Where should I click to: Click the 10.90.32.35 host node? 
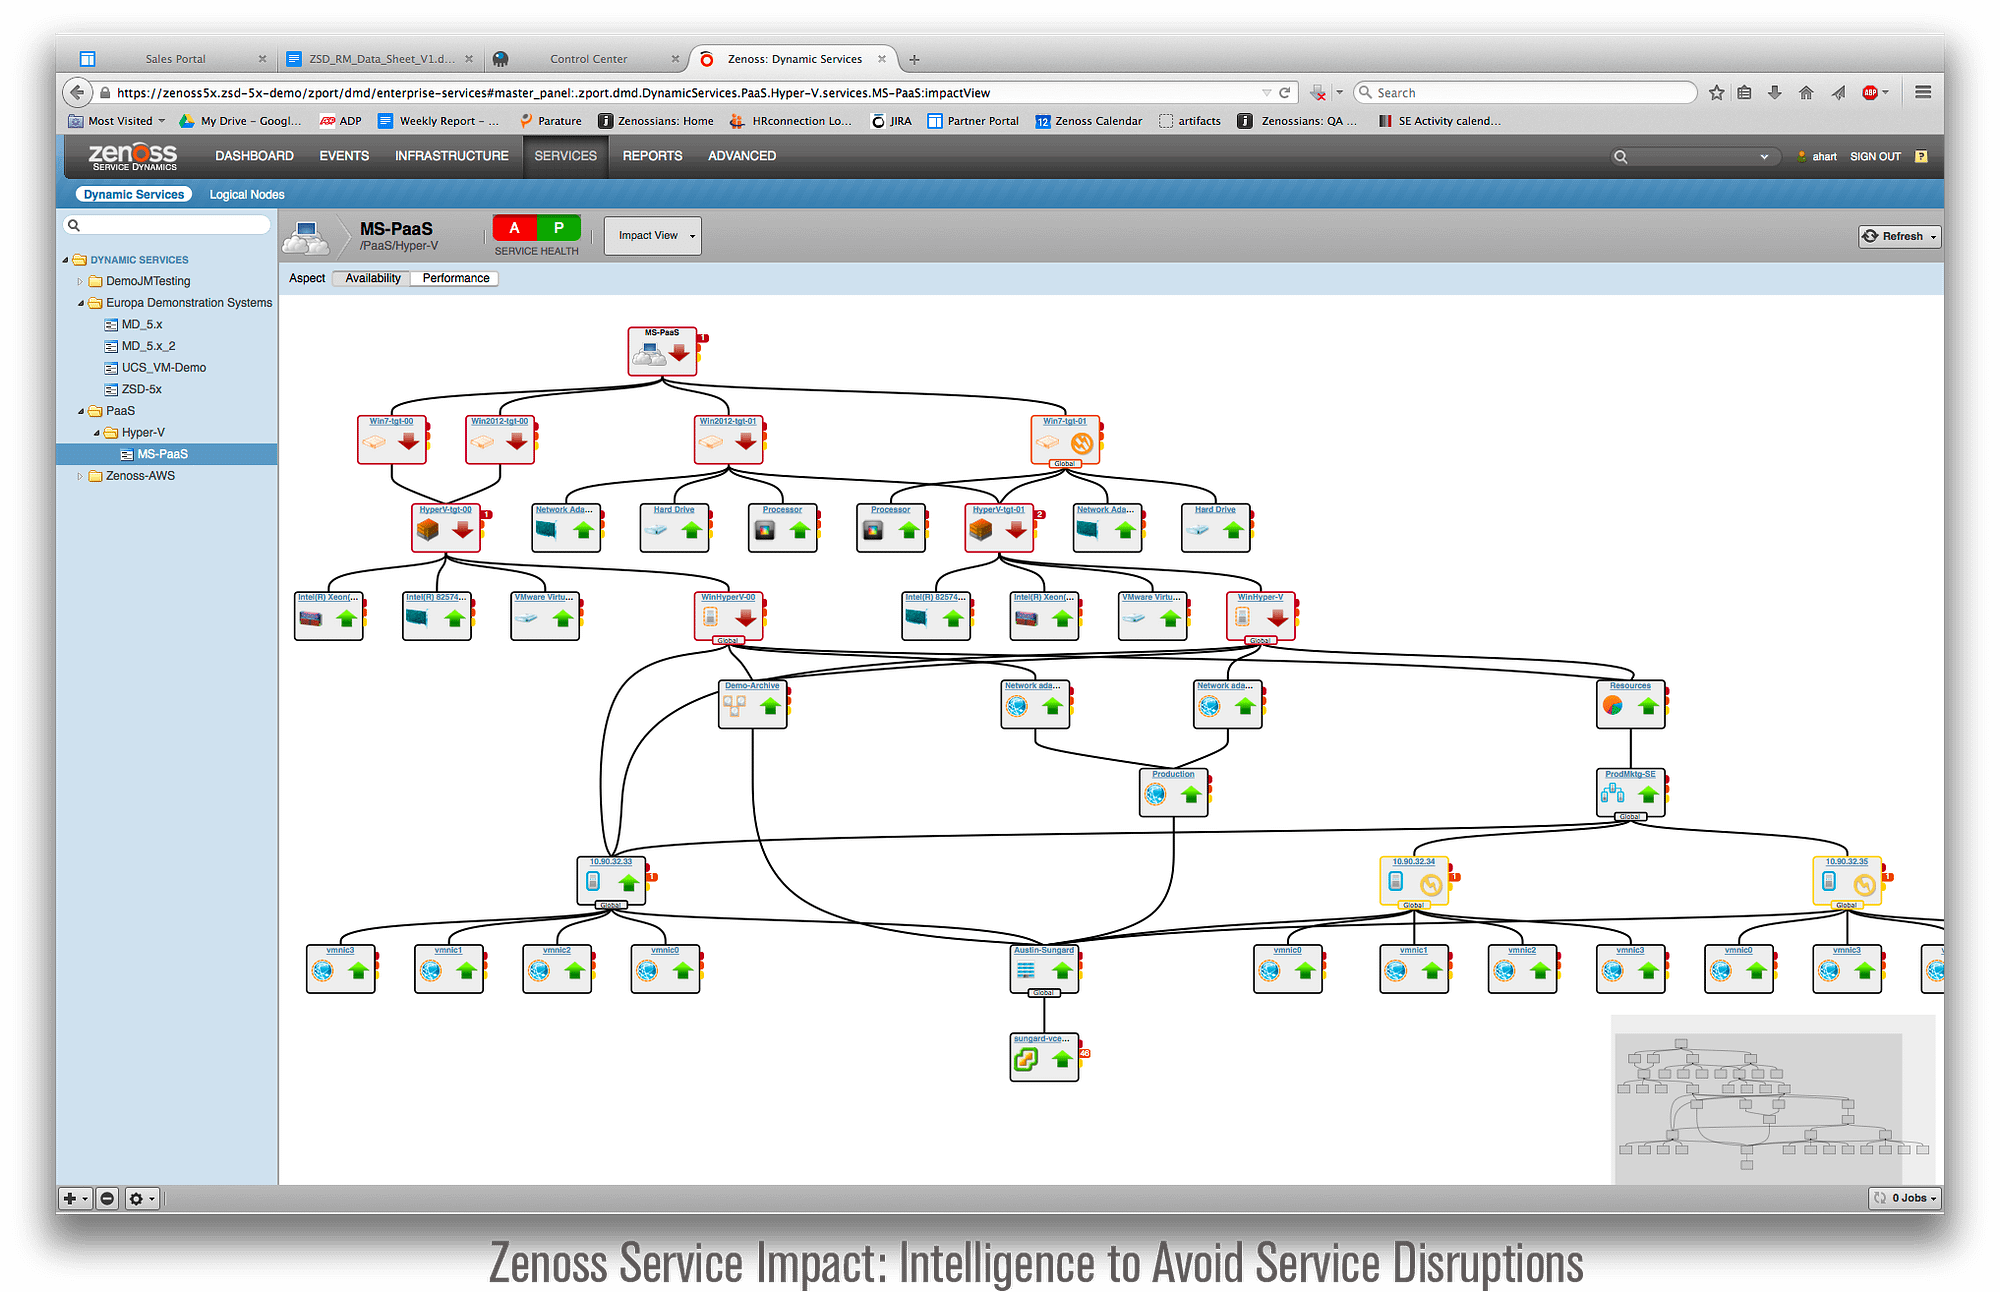[1847, 880]
